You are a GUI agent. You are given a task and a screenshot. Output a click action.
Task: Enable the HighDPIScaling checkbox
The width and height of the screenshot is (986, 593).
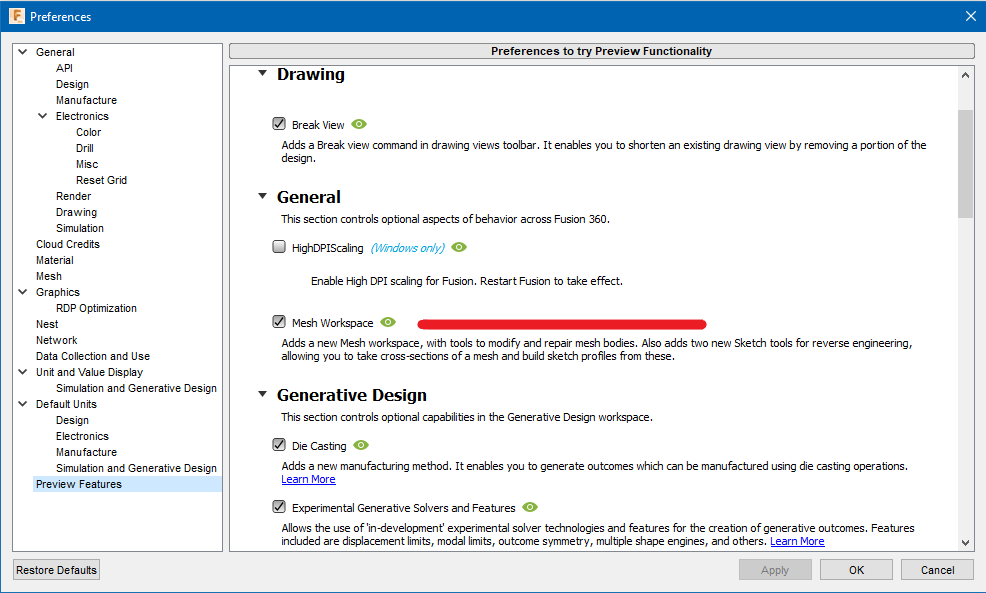(x=279, y=247)
